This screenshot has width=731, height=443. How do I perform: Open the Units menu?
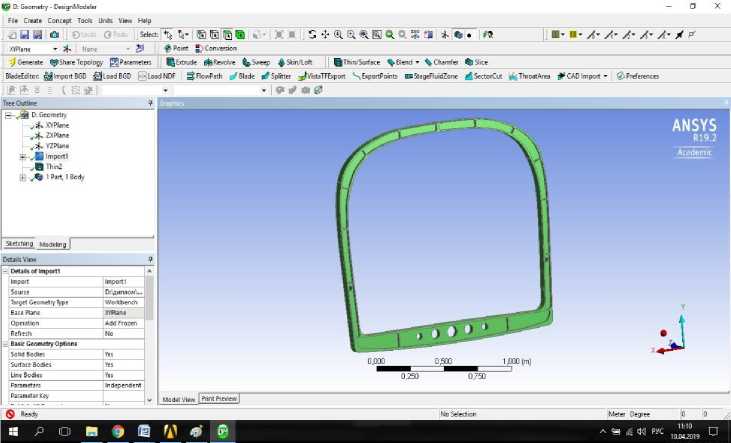[105, 21]
